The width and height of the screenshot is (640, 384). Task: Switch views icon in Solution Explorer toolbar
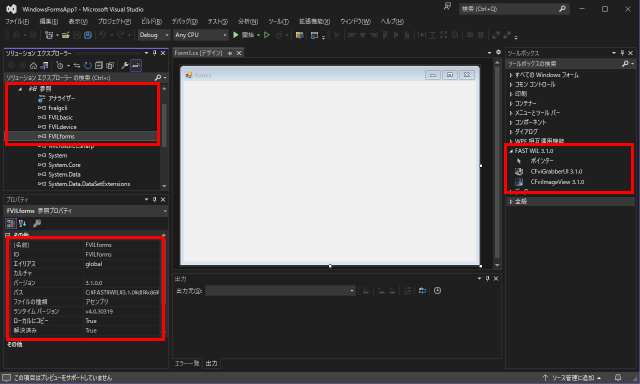point(44,65)
